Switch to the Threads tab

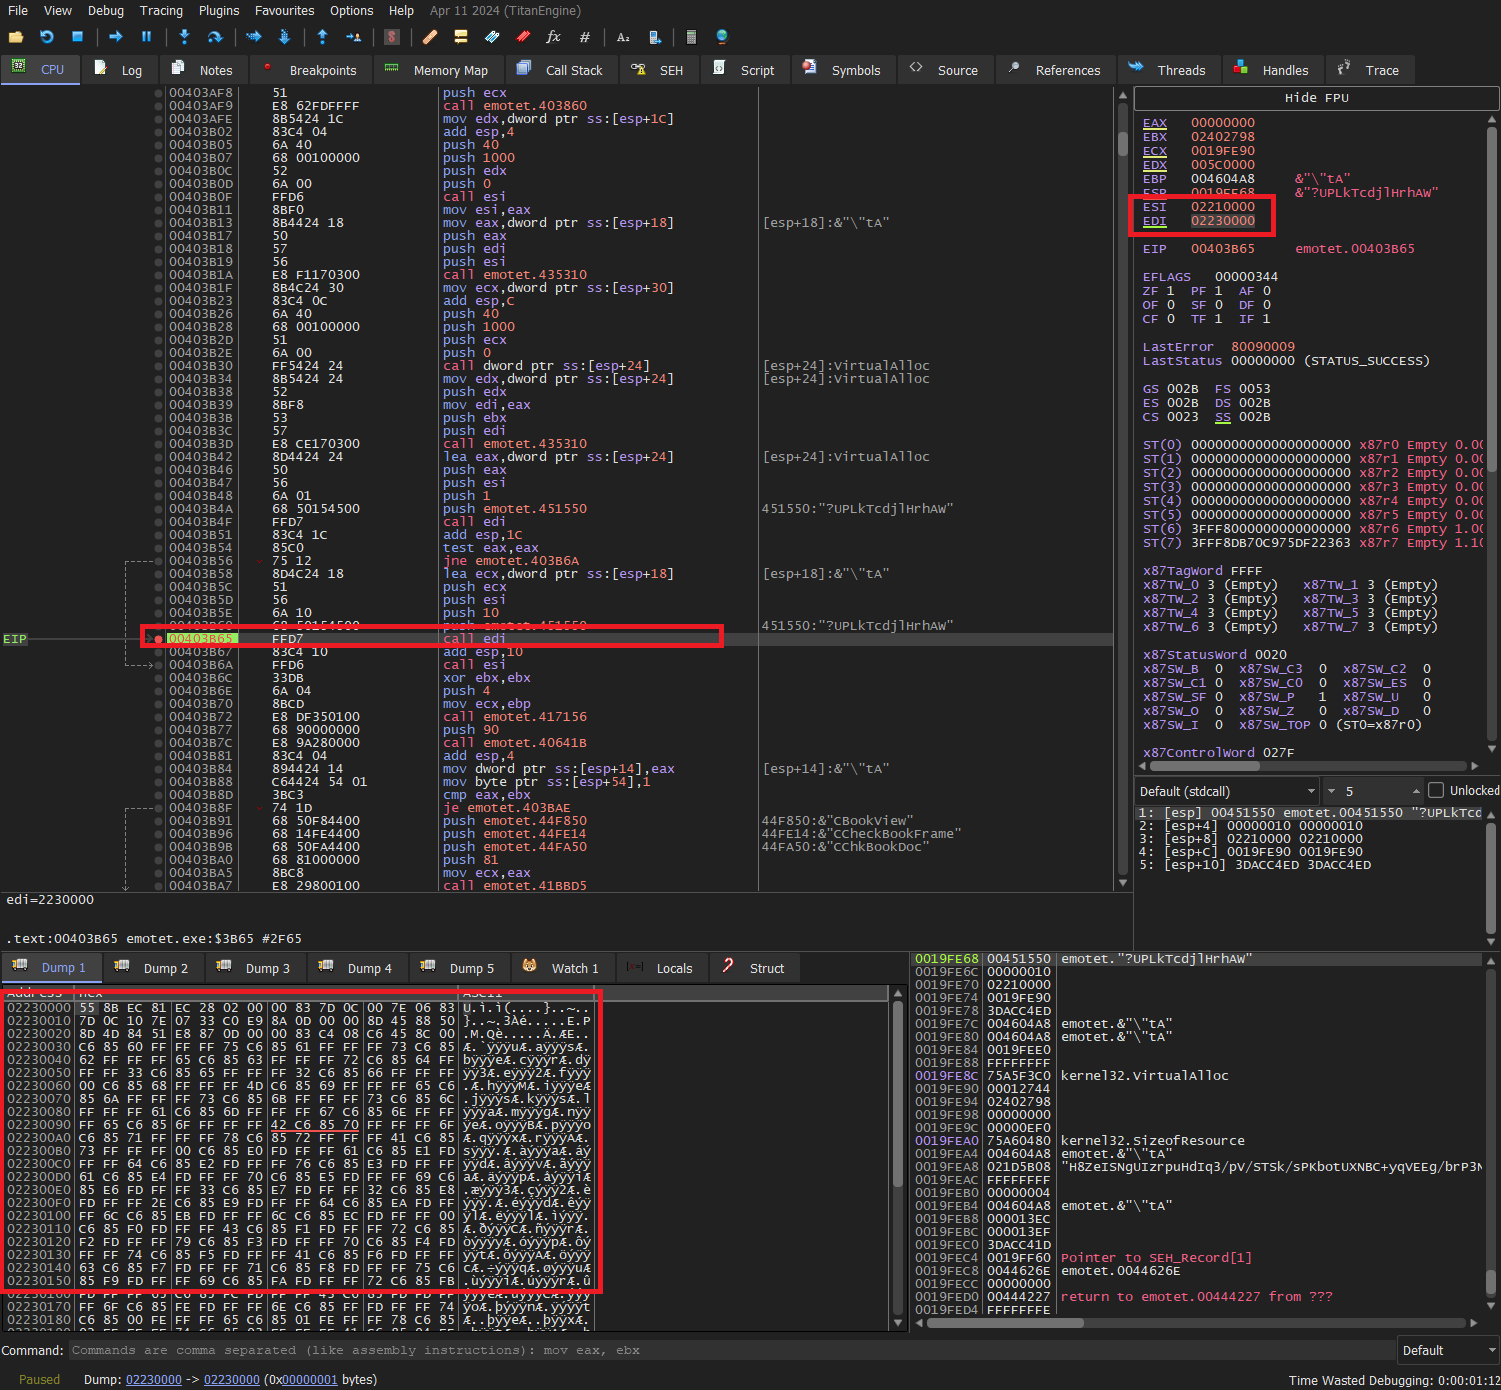pyautogui.click(x=1168, y=70)
